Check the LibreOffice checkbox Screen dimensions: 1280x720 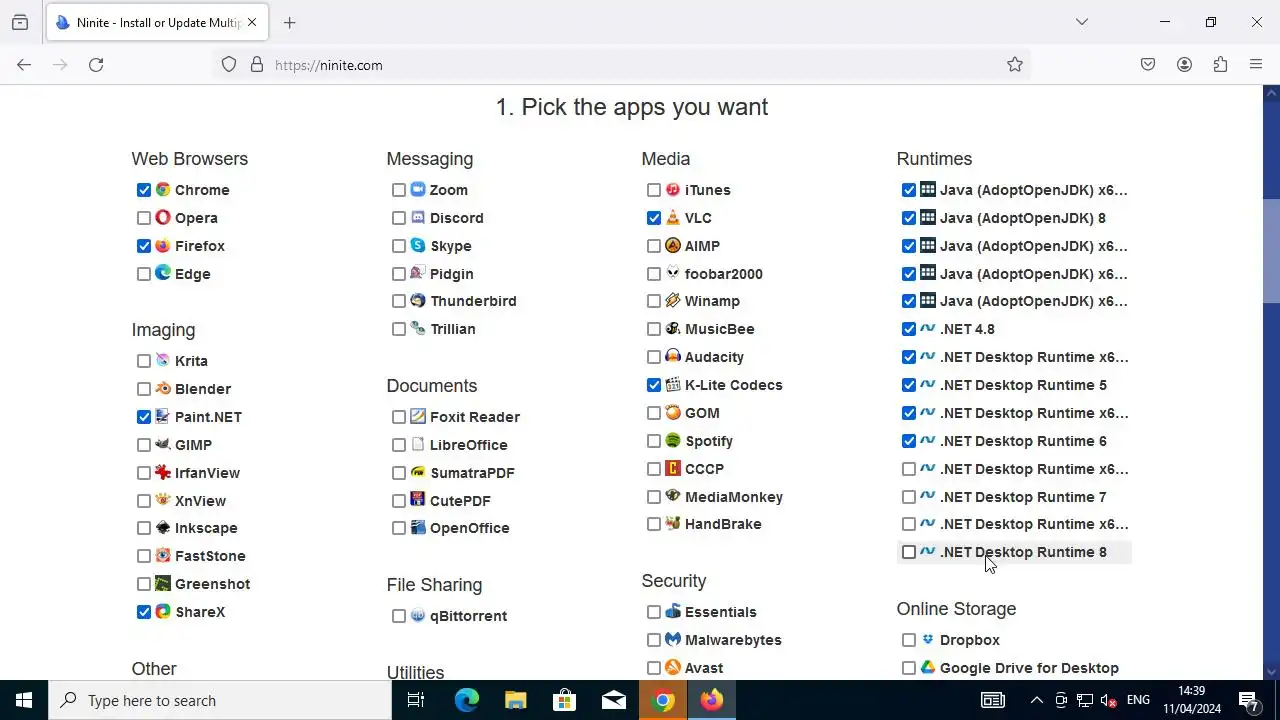[399, 445]
